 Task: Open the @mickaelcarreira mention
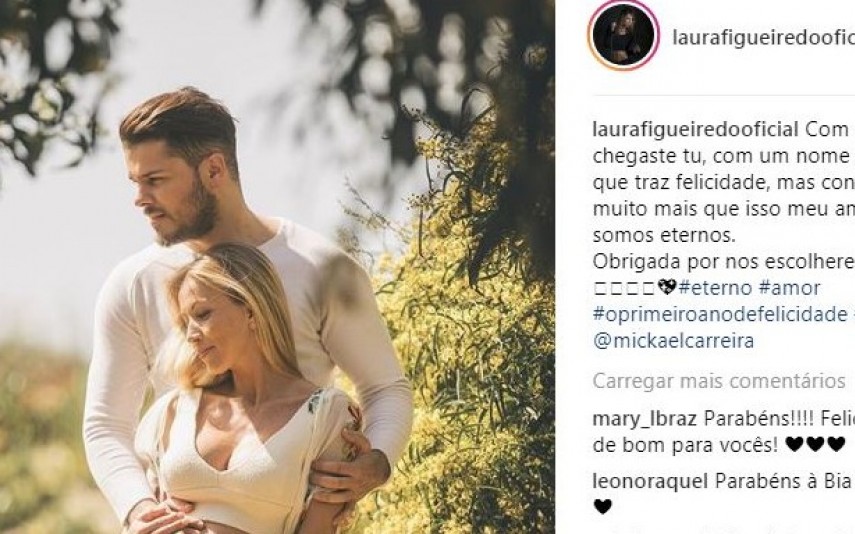pyautogui.click(x=673, y=341)
